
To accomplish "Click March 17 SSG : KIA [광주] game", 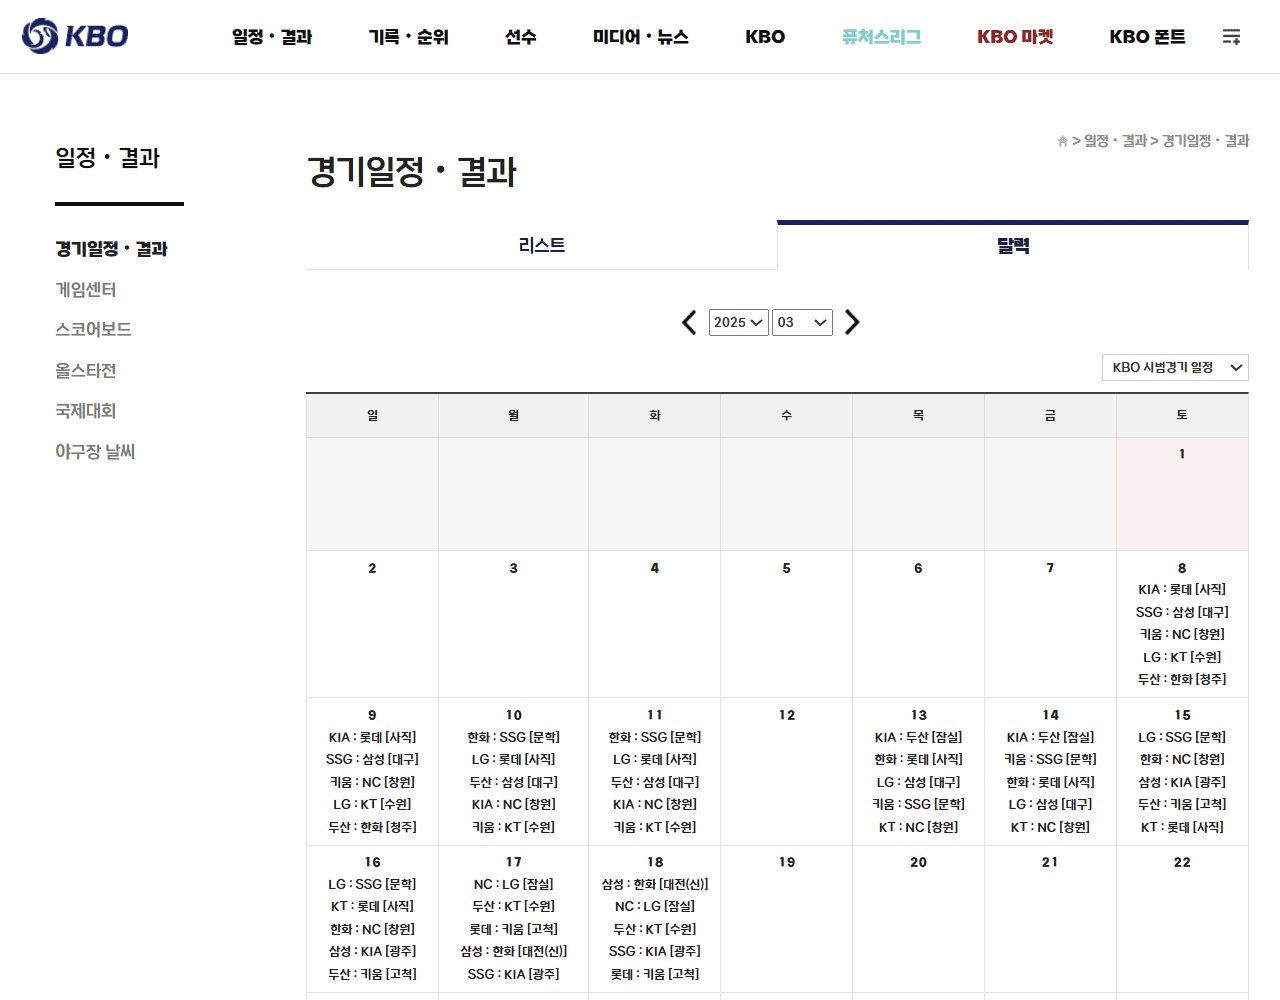I will pos(514,974).
